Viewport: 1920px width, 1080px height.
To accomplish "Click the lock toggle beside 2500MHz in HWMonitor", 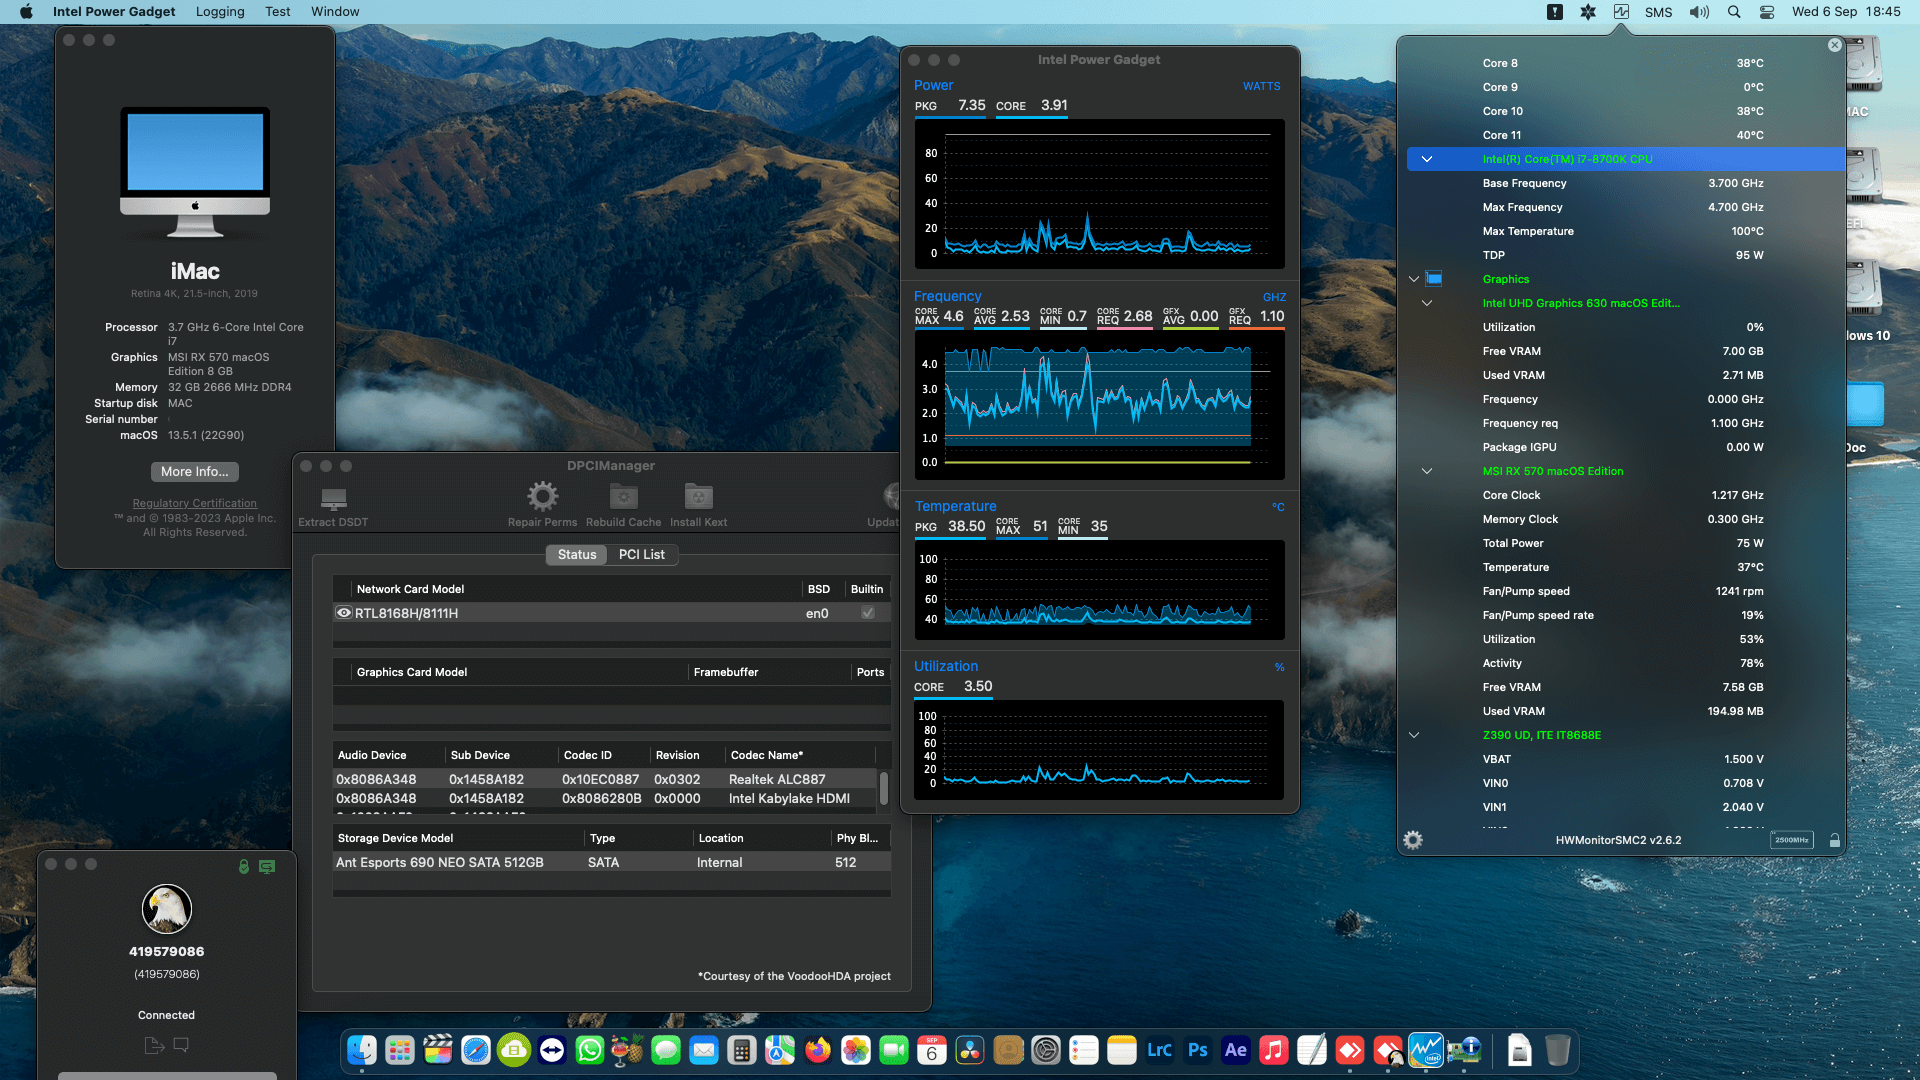I will tap(1835, 840).
